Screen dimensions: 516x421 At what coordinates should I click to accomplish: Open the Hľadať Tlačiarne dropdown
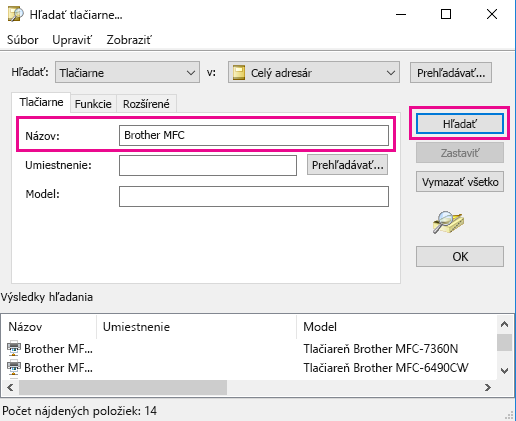pyautogui.click(x=127, y=72)
